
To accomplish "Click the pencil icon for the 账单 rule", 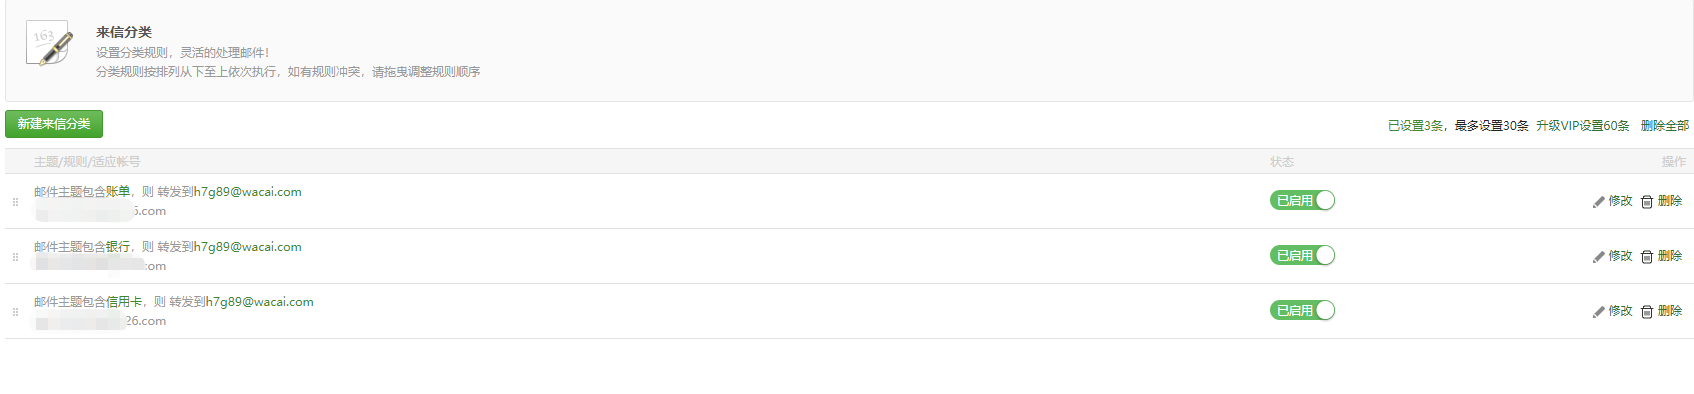I will (1598, 201).
